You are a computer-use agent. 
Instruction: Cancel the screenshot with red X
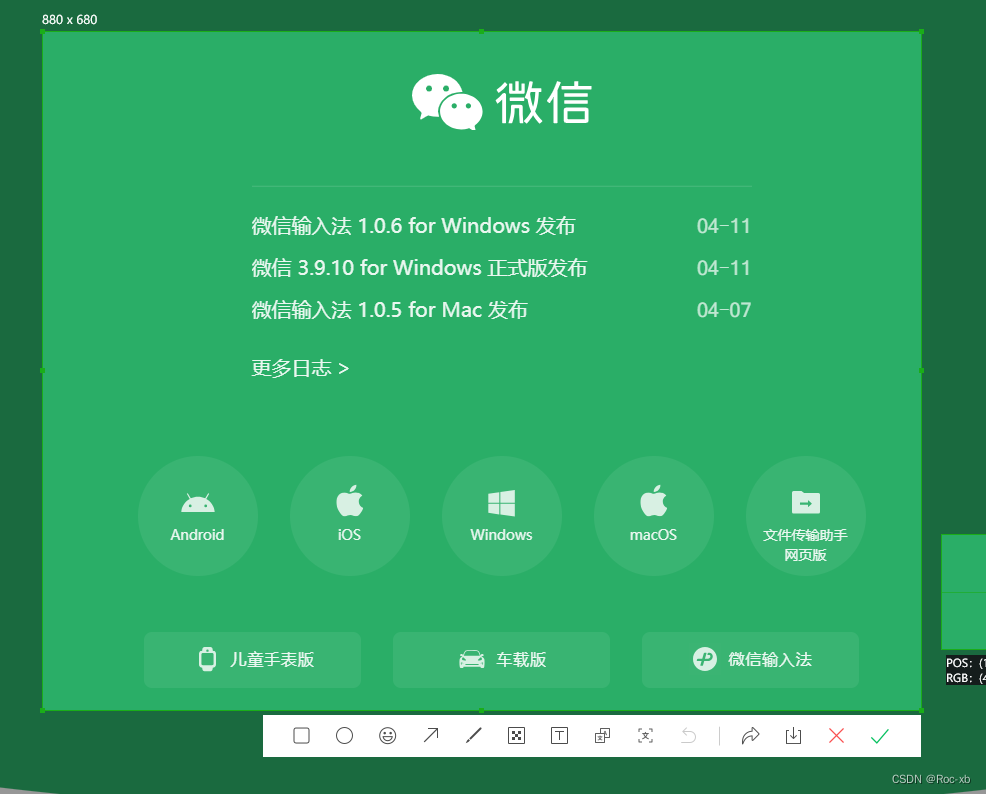click(836, 736)
